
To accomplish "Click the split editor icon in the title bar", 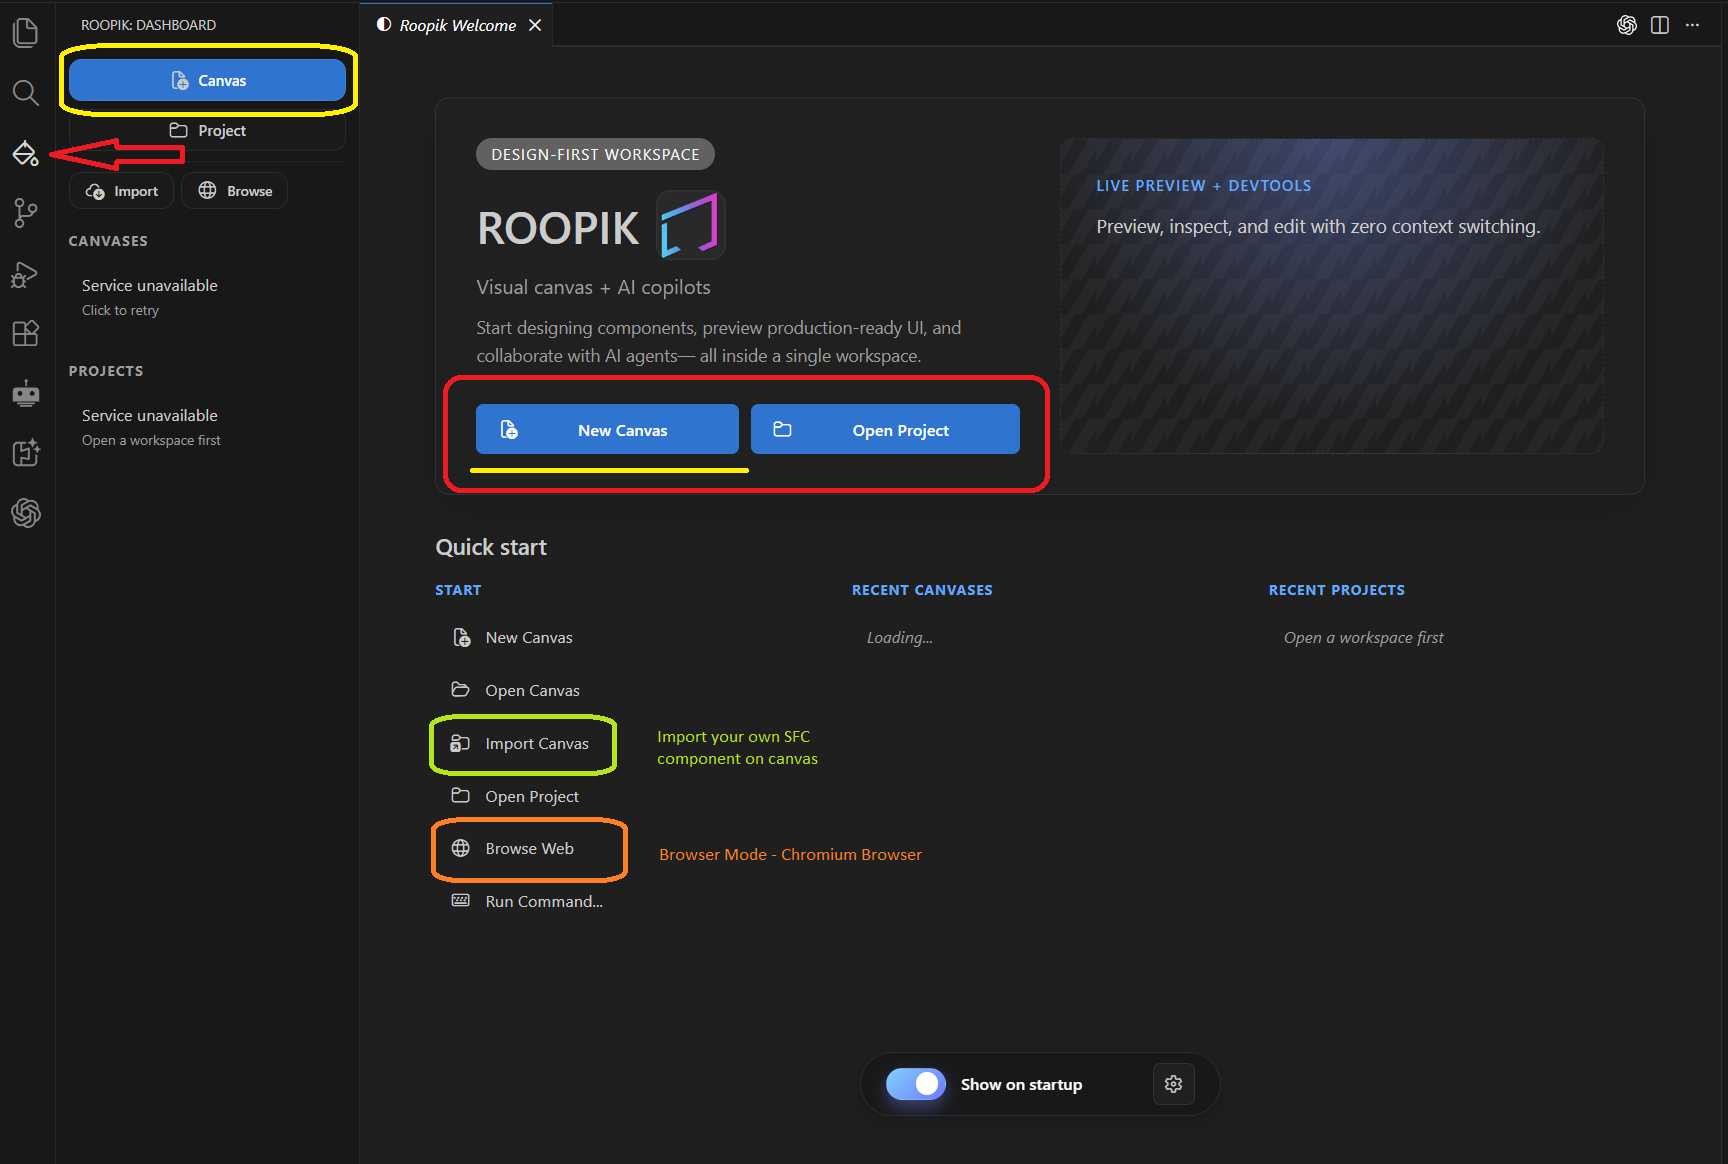I will click(x=1660, y=24).
